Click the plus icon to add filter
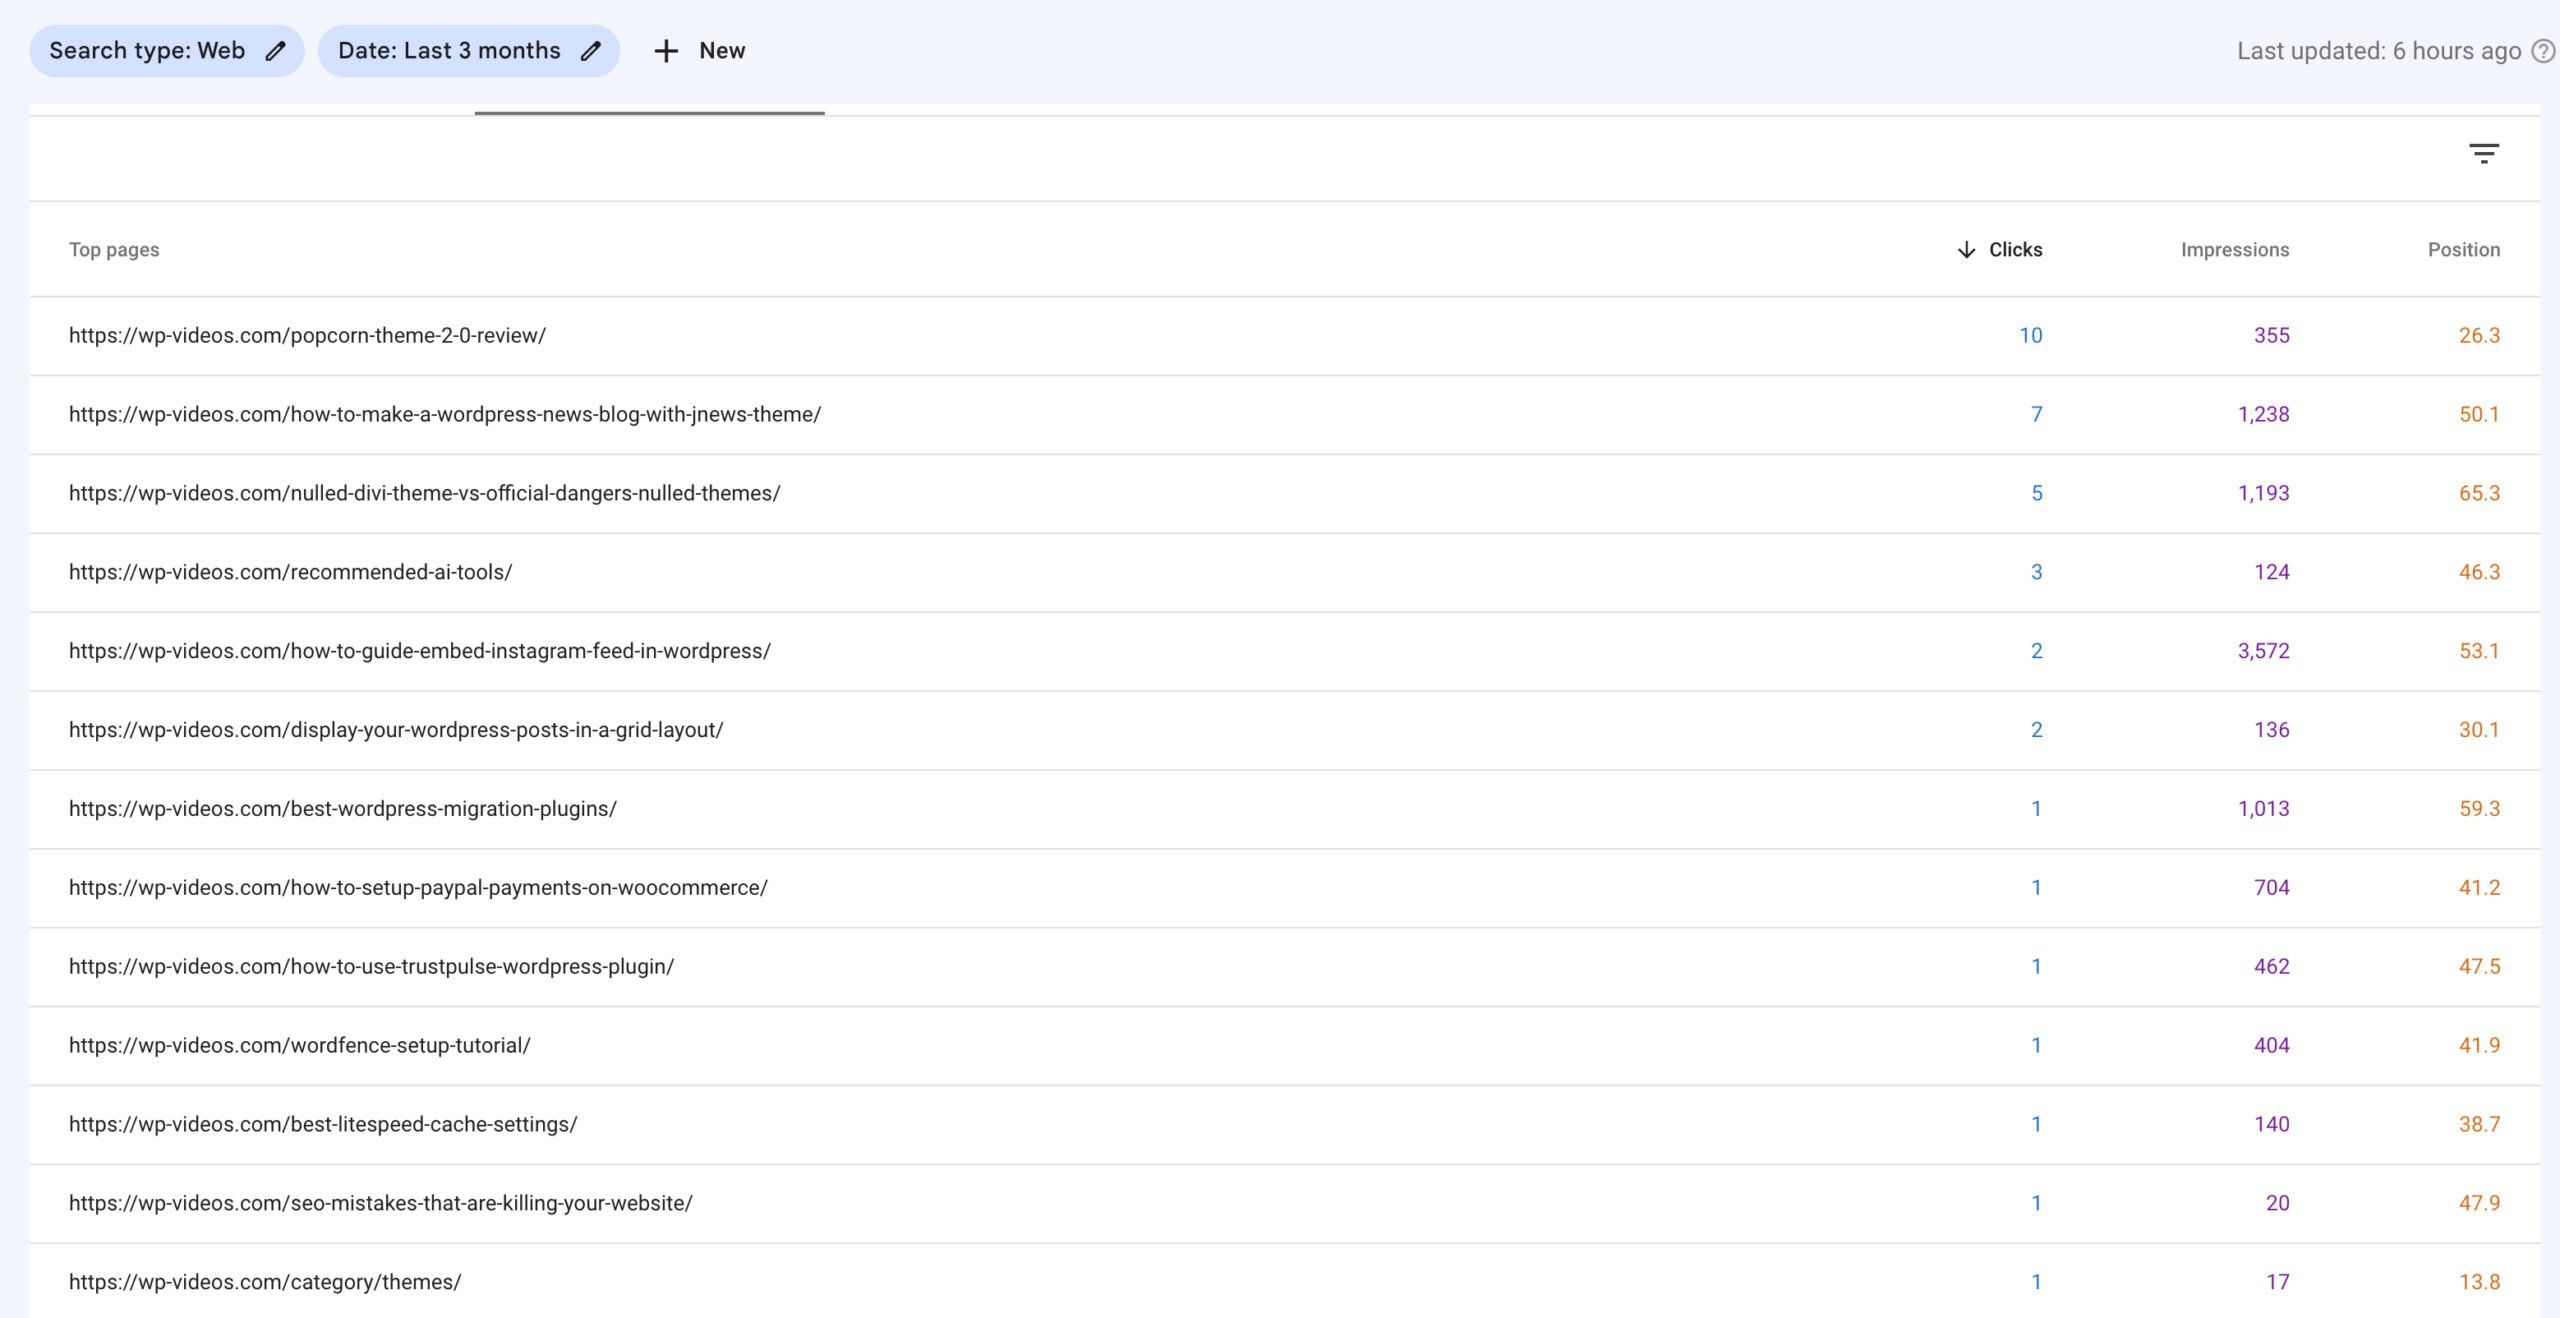The height and width of the screenshot is (1318, 2560). 666,51
